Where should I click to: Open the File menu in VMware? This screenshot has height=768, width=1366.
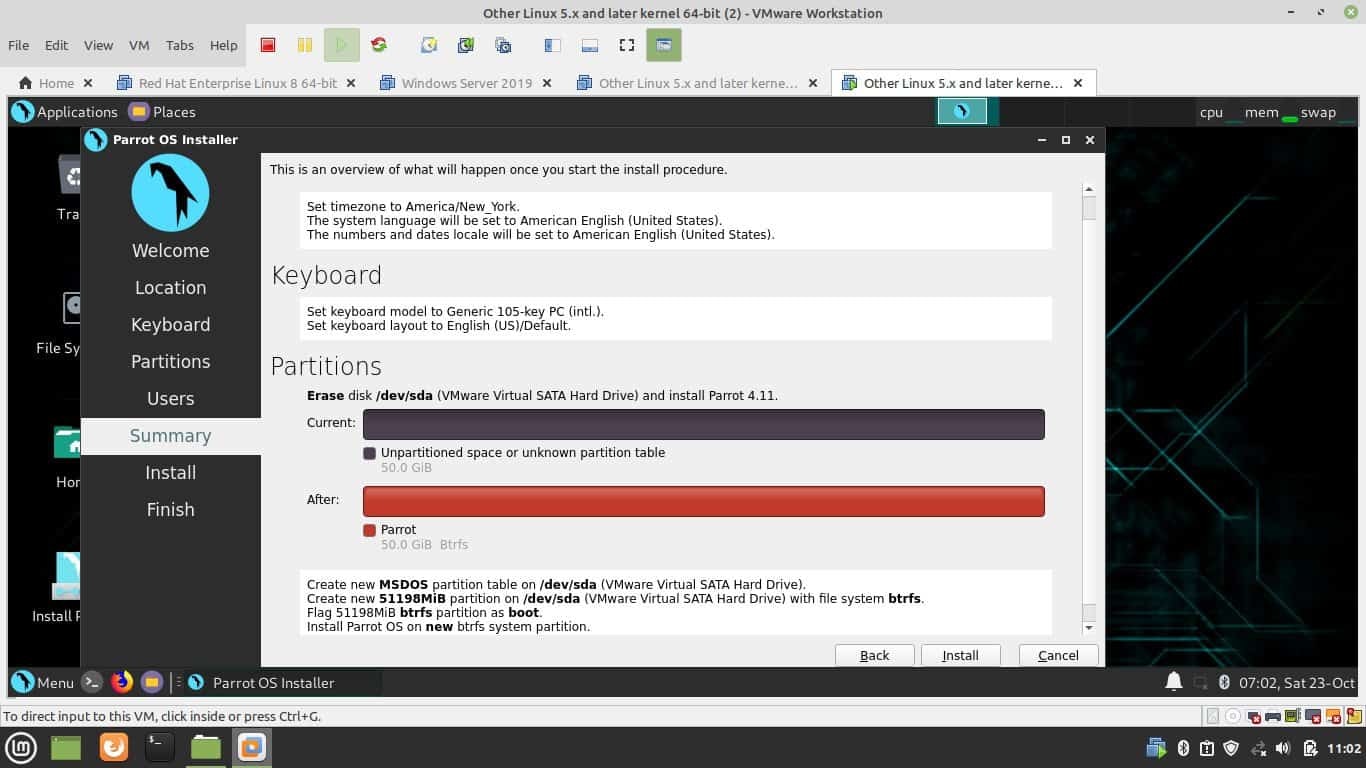tap(18, 45)
